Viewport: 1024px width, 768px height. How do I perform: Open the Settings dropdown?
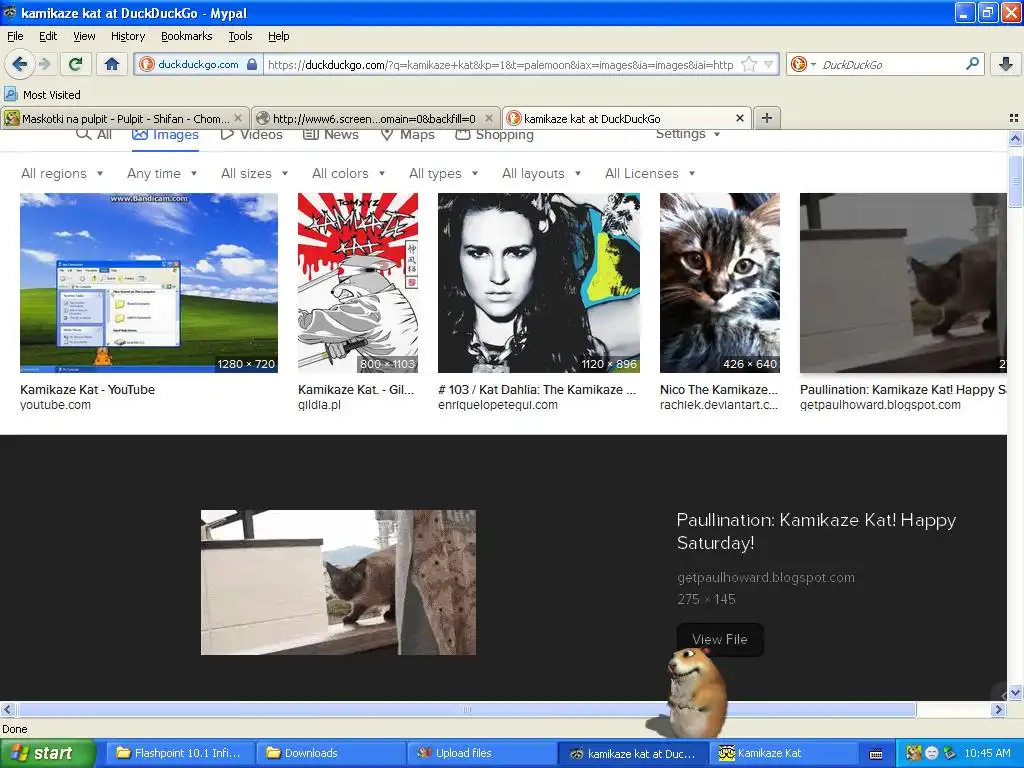(x=688, y=134)
